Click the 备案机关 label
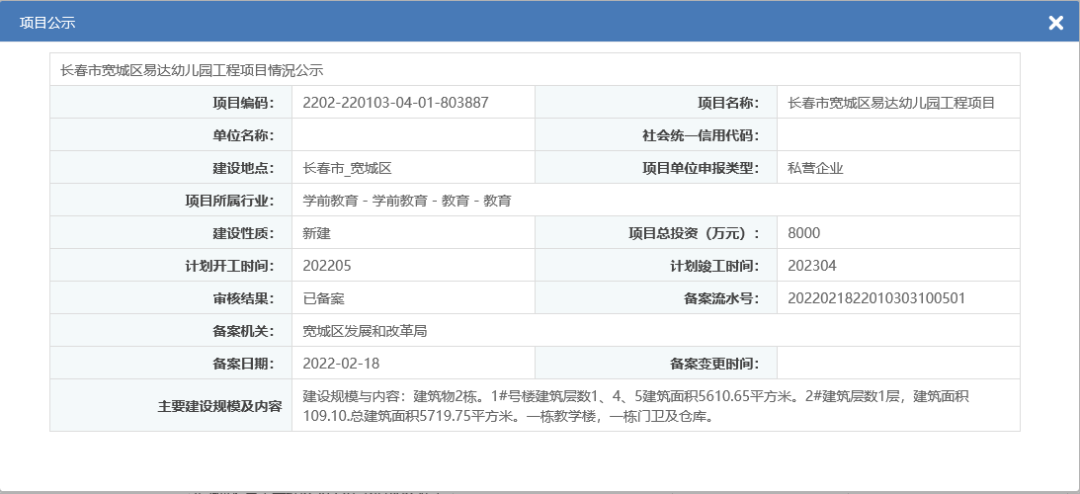Screen dimensions: 1080x494 [242, 331]
